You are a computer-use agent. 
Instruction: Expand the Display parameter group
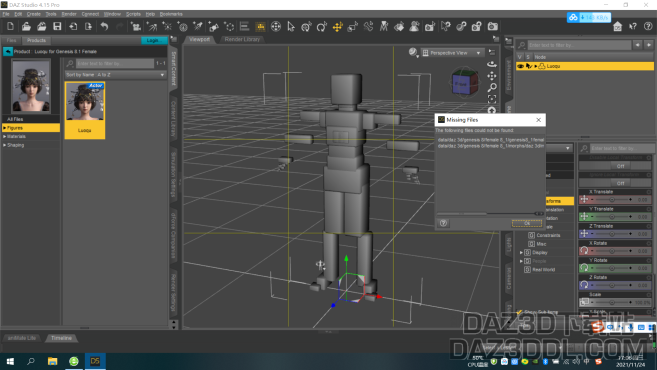(521, 253)
